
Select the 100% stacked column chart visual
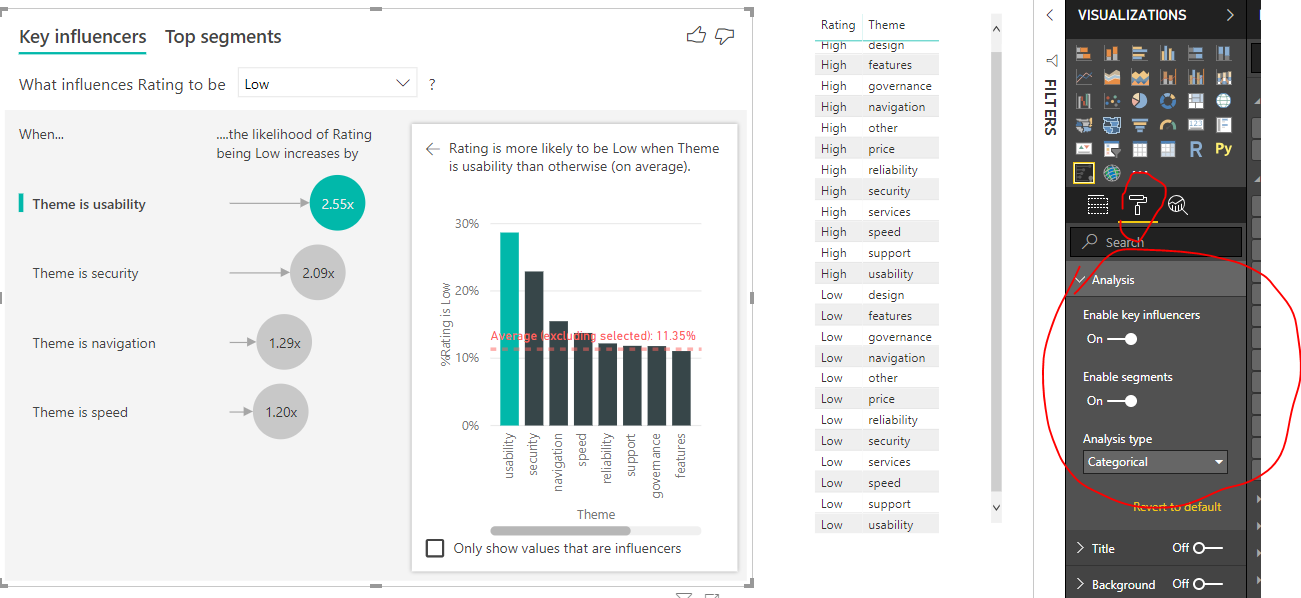pyautogui.click(x=1223, y=53)
